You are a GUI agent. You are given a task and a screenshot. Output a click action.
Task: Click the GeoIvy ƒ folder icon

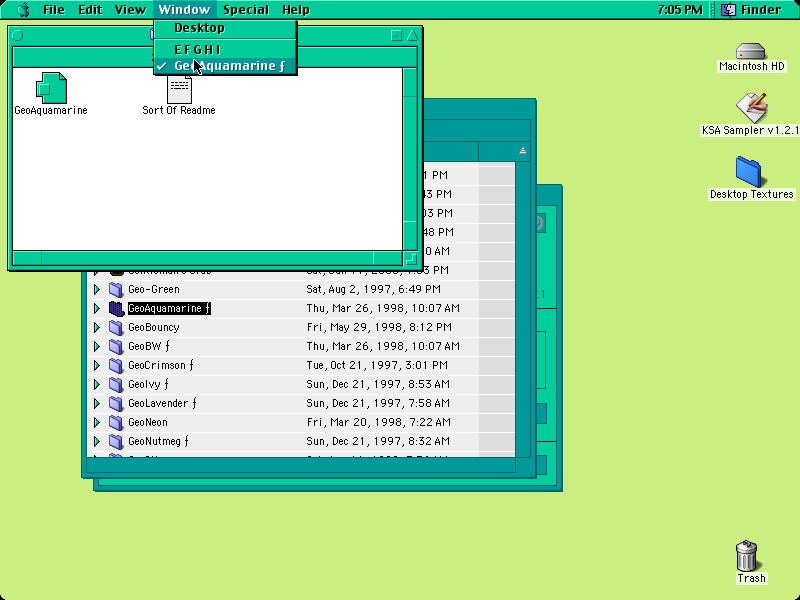coord(116,384)
